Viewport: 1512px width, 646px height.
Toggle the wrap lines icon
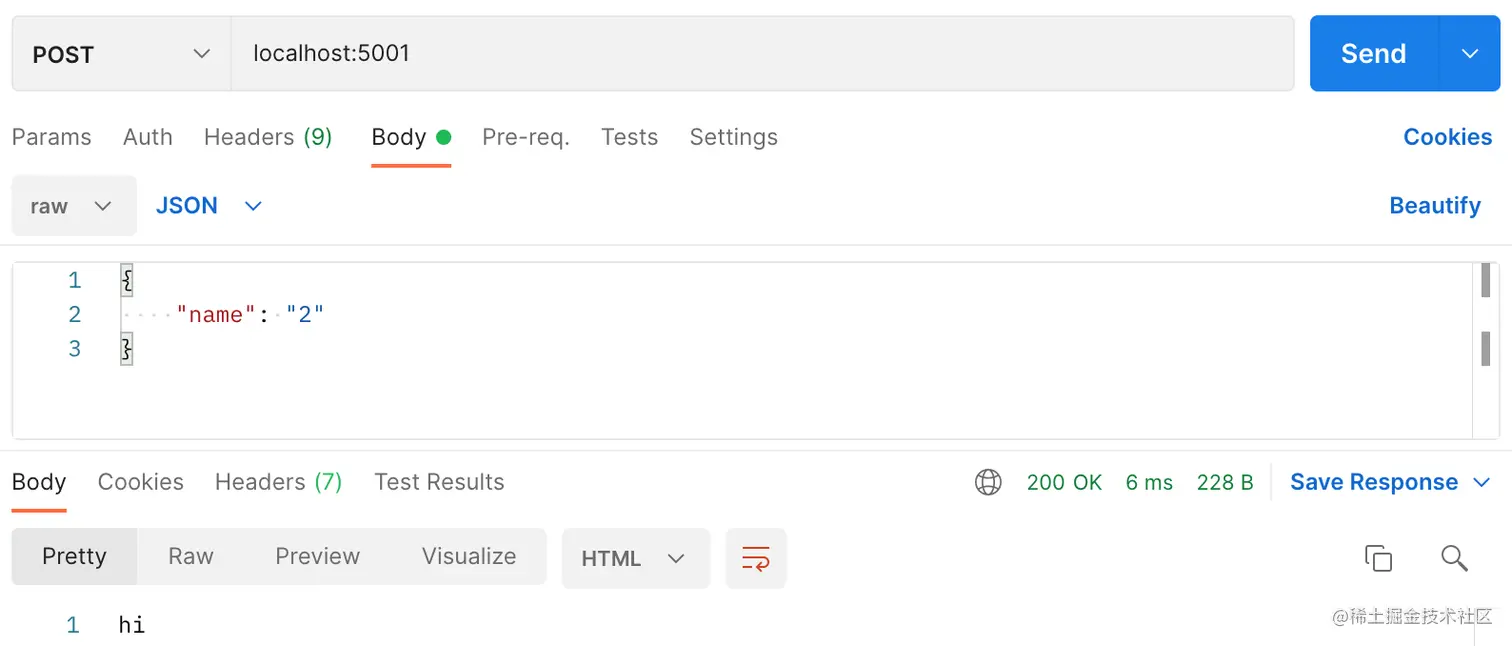(x=756, y=558)
